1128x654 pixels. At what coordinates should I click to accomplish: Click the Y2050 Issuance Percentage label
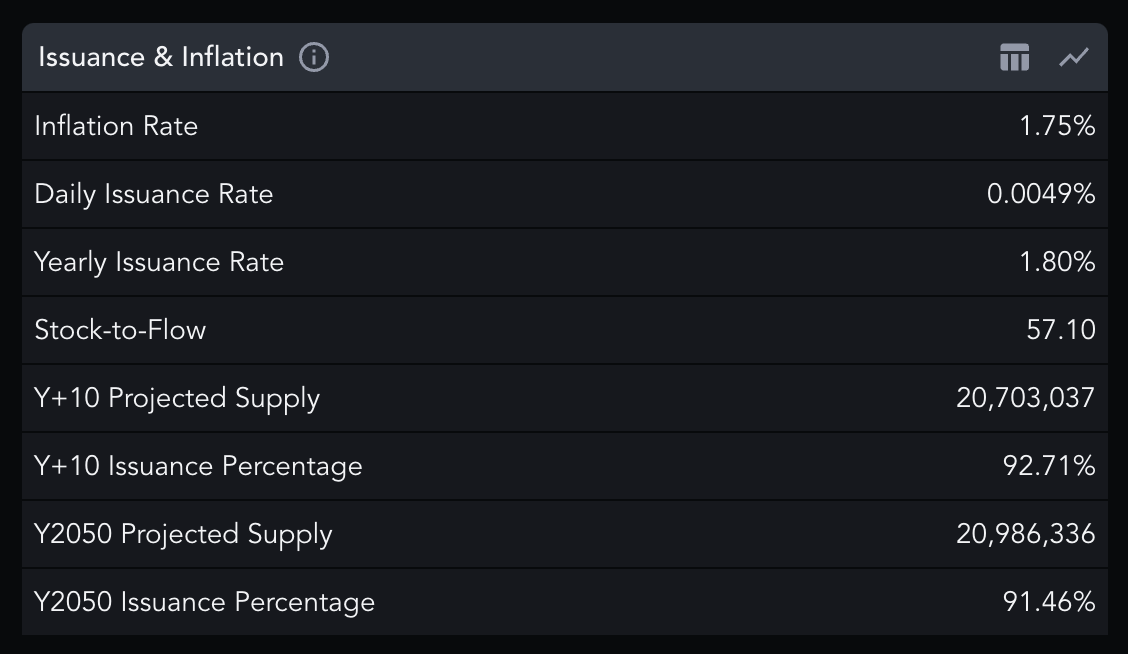[204, 602]
